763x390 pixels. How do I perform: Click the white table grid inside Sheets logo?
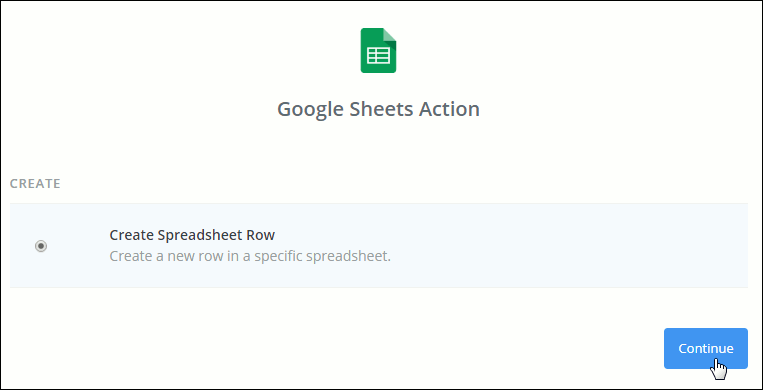click(x=378, y=56)
